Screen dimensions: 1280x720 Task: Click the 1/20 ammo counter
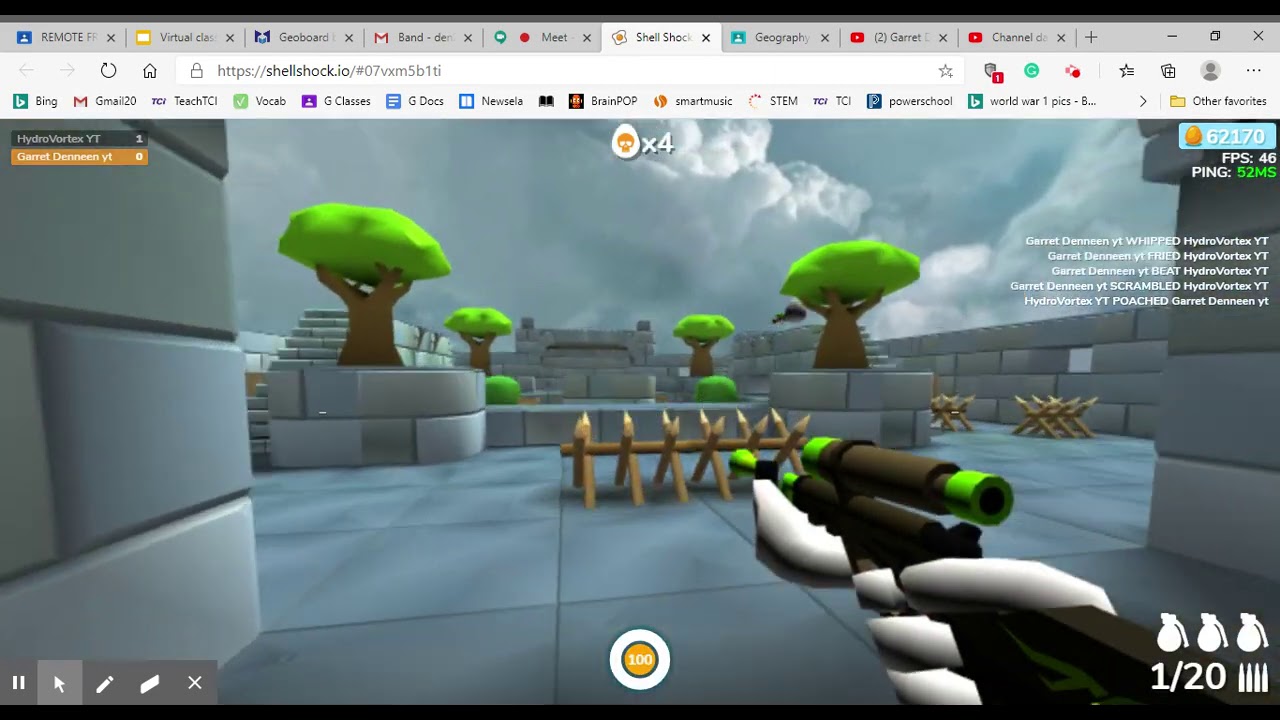[1188, 677]
